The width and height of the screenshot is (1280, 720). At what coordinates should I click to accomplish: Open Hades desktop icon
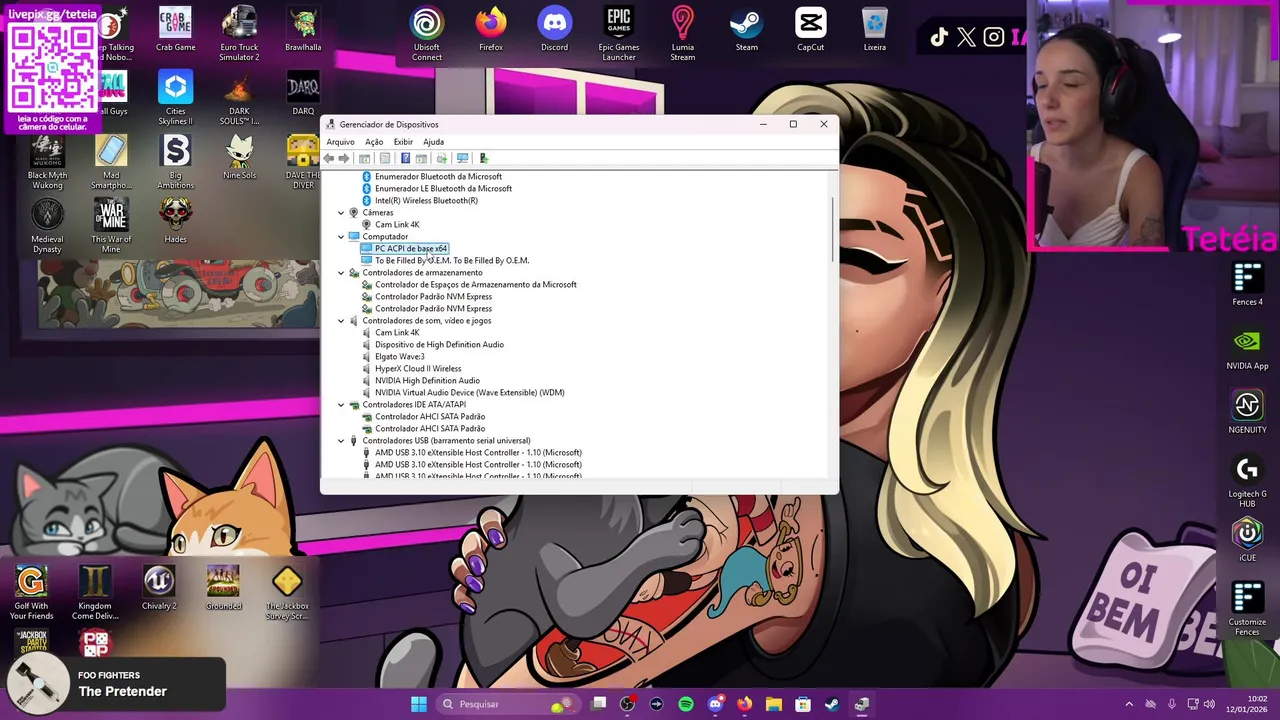click(175, 222)
